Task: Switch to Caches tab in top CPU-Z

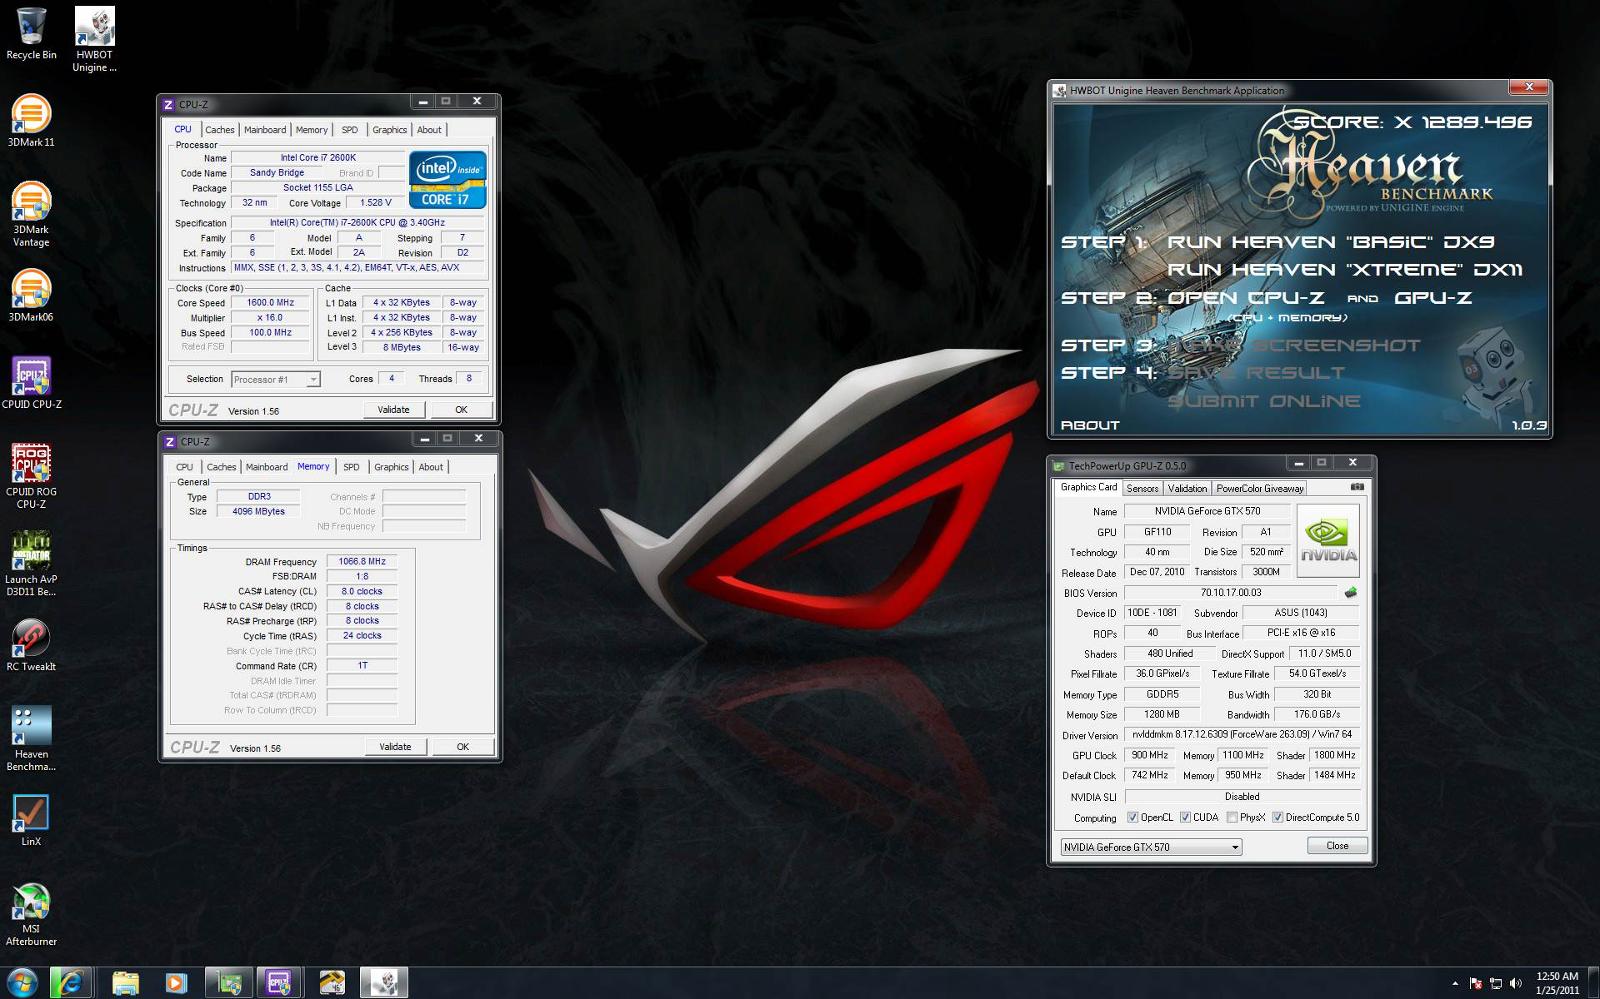Action: point(220,130)
